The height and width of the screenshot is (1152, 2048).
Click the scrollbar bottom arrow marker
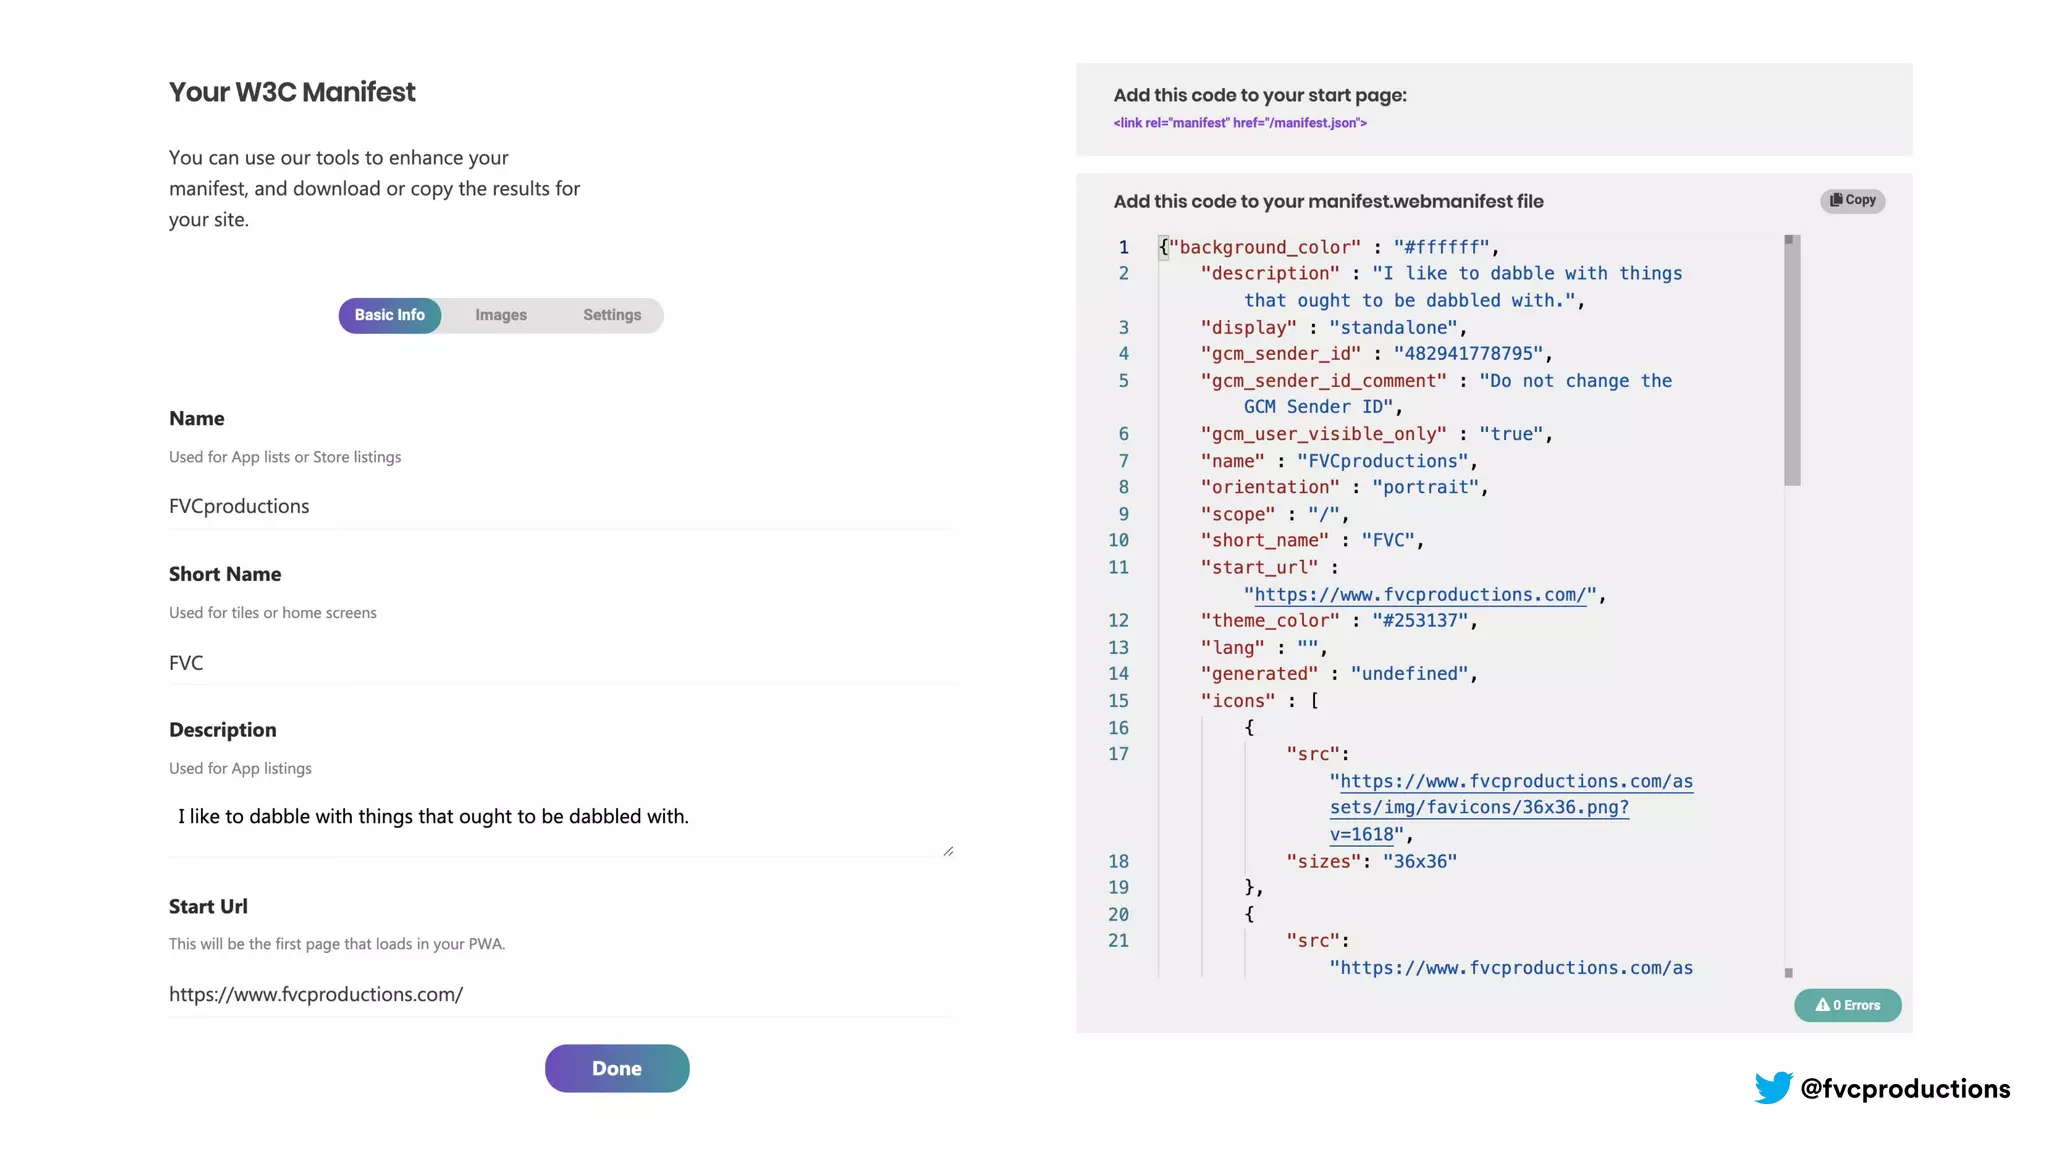pyautogui.click(x=1789, y=972)
